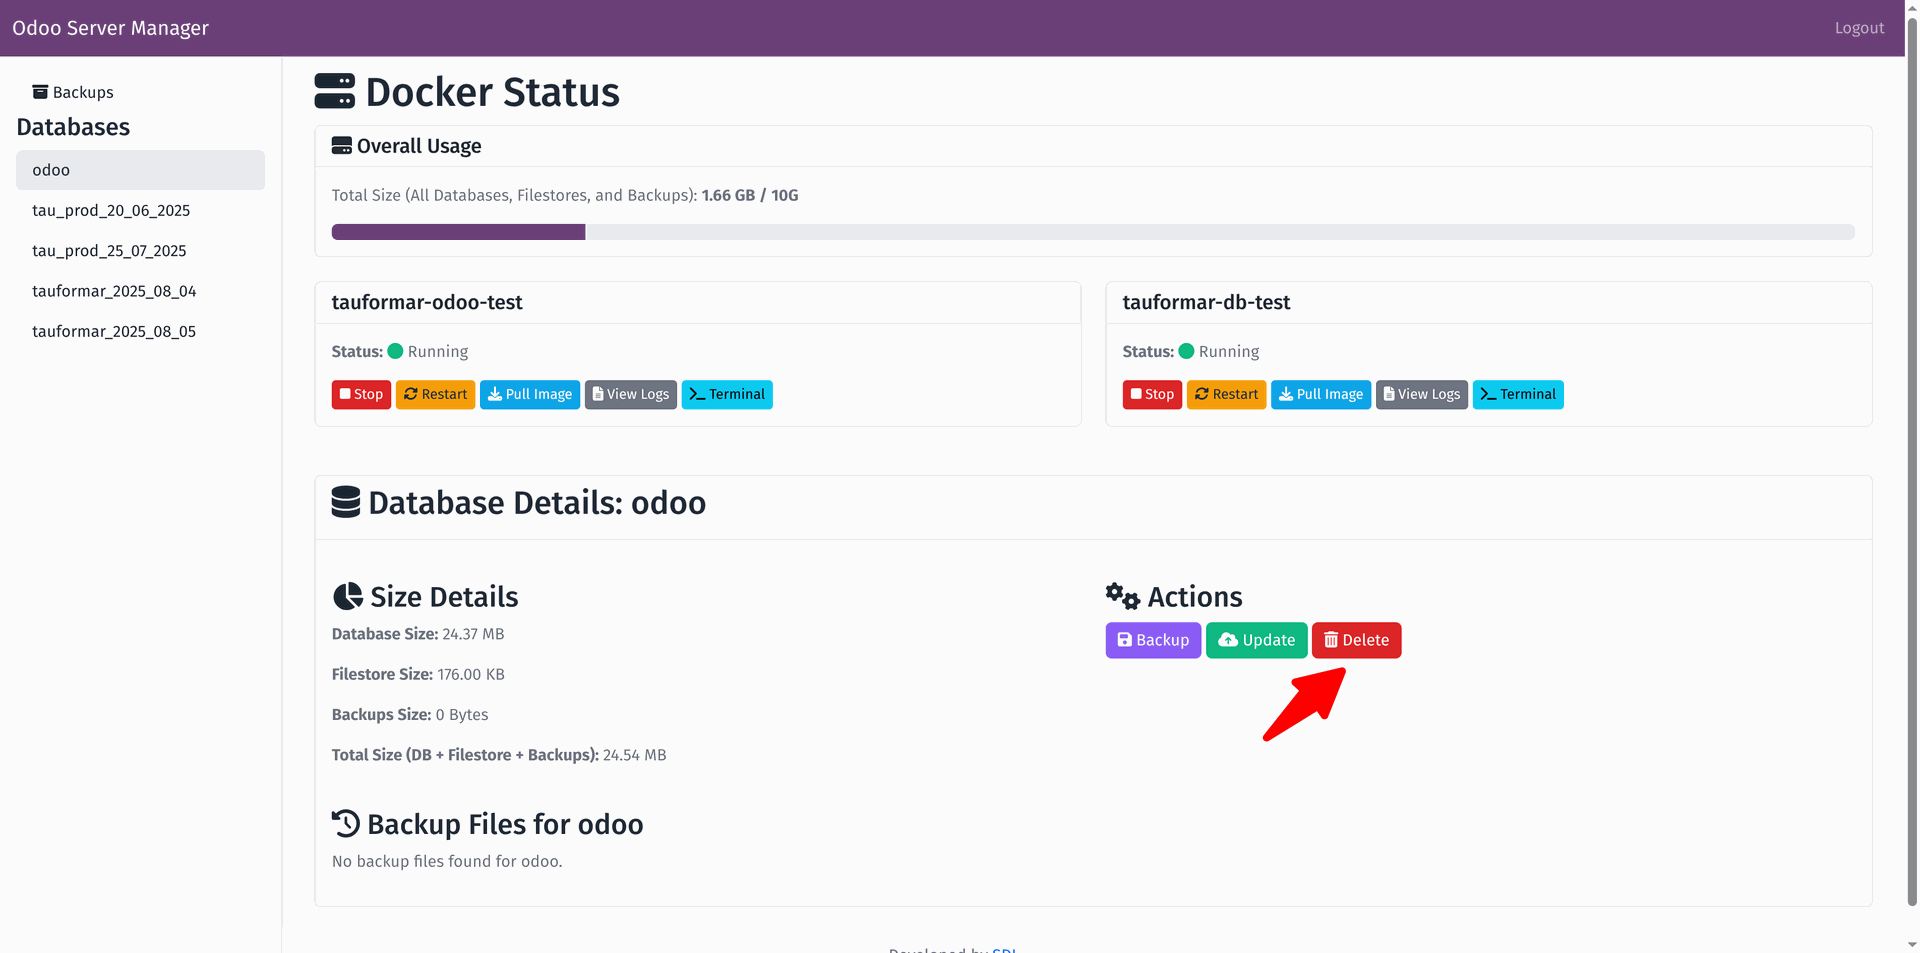View logs of tauformar-db-test
Viewport: 1920px width, 953px height.
(x=1421, y=394)
